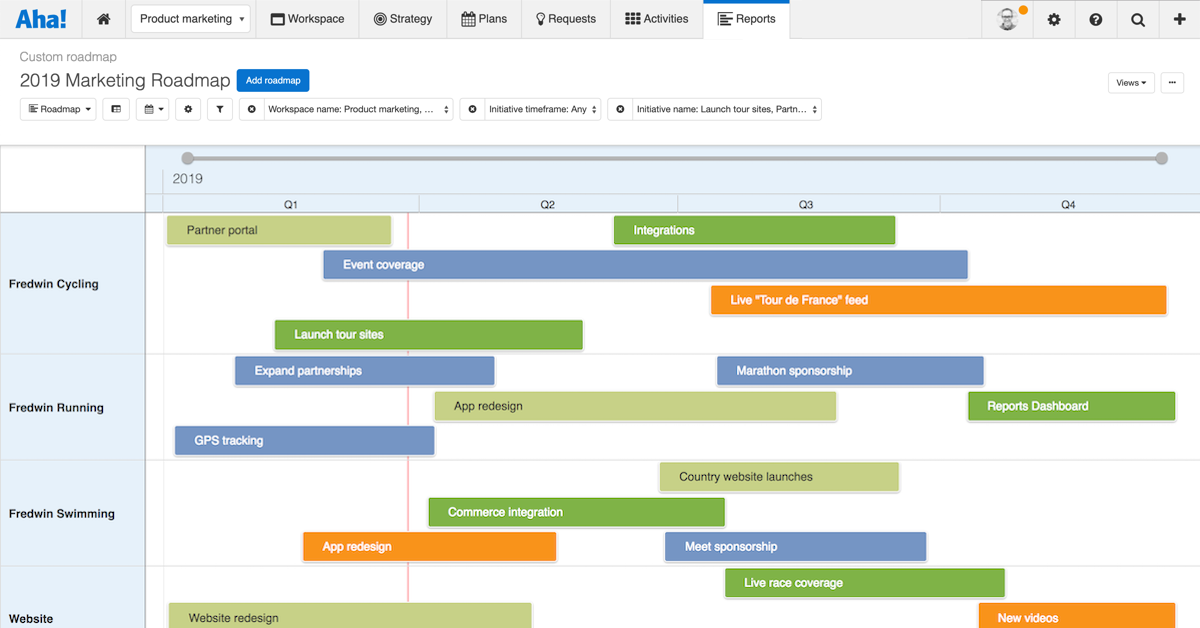Open the Partner portal bar
This screenshot has width=1200, height=628.
(279, 230)
